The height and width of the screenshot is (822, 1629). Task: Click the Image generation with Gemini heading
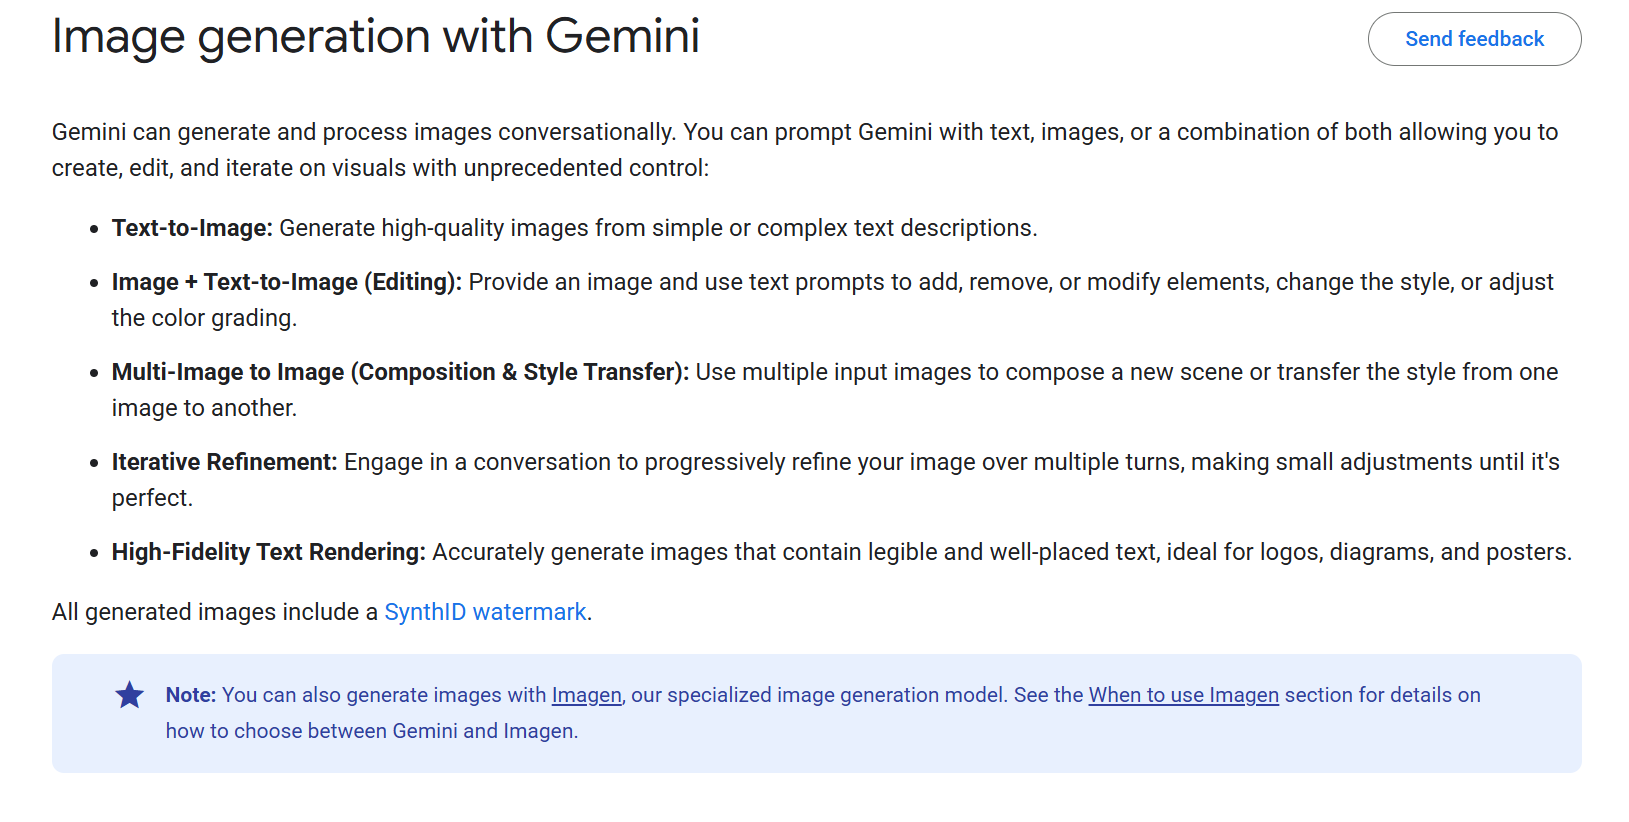(376, 37)
